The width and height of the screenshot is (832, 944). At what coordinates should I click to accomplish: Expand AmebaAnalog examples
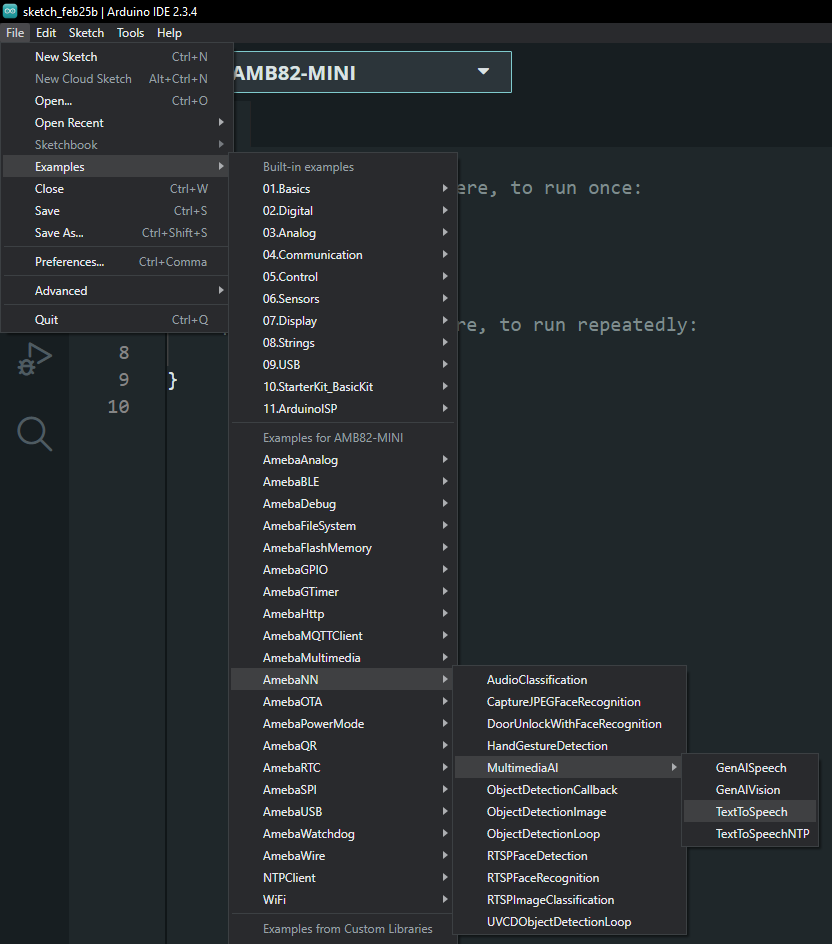pos(343,460)
